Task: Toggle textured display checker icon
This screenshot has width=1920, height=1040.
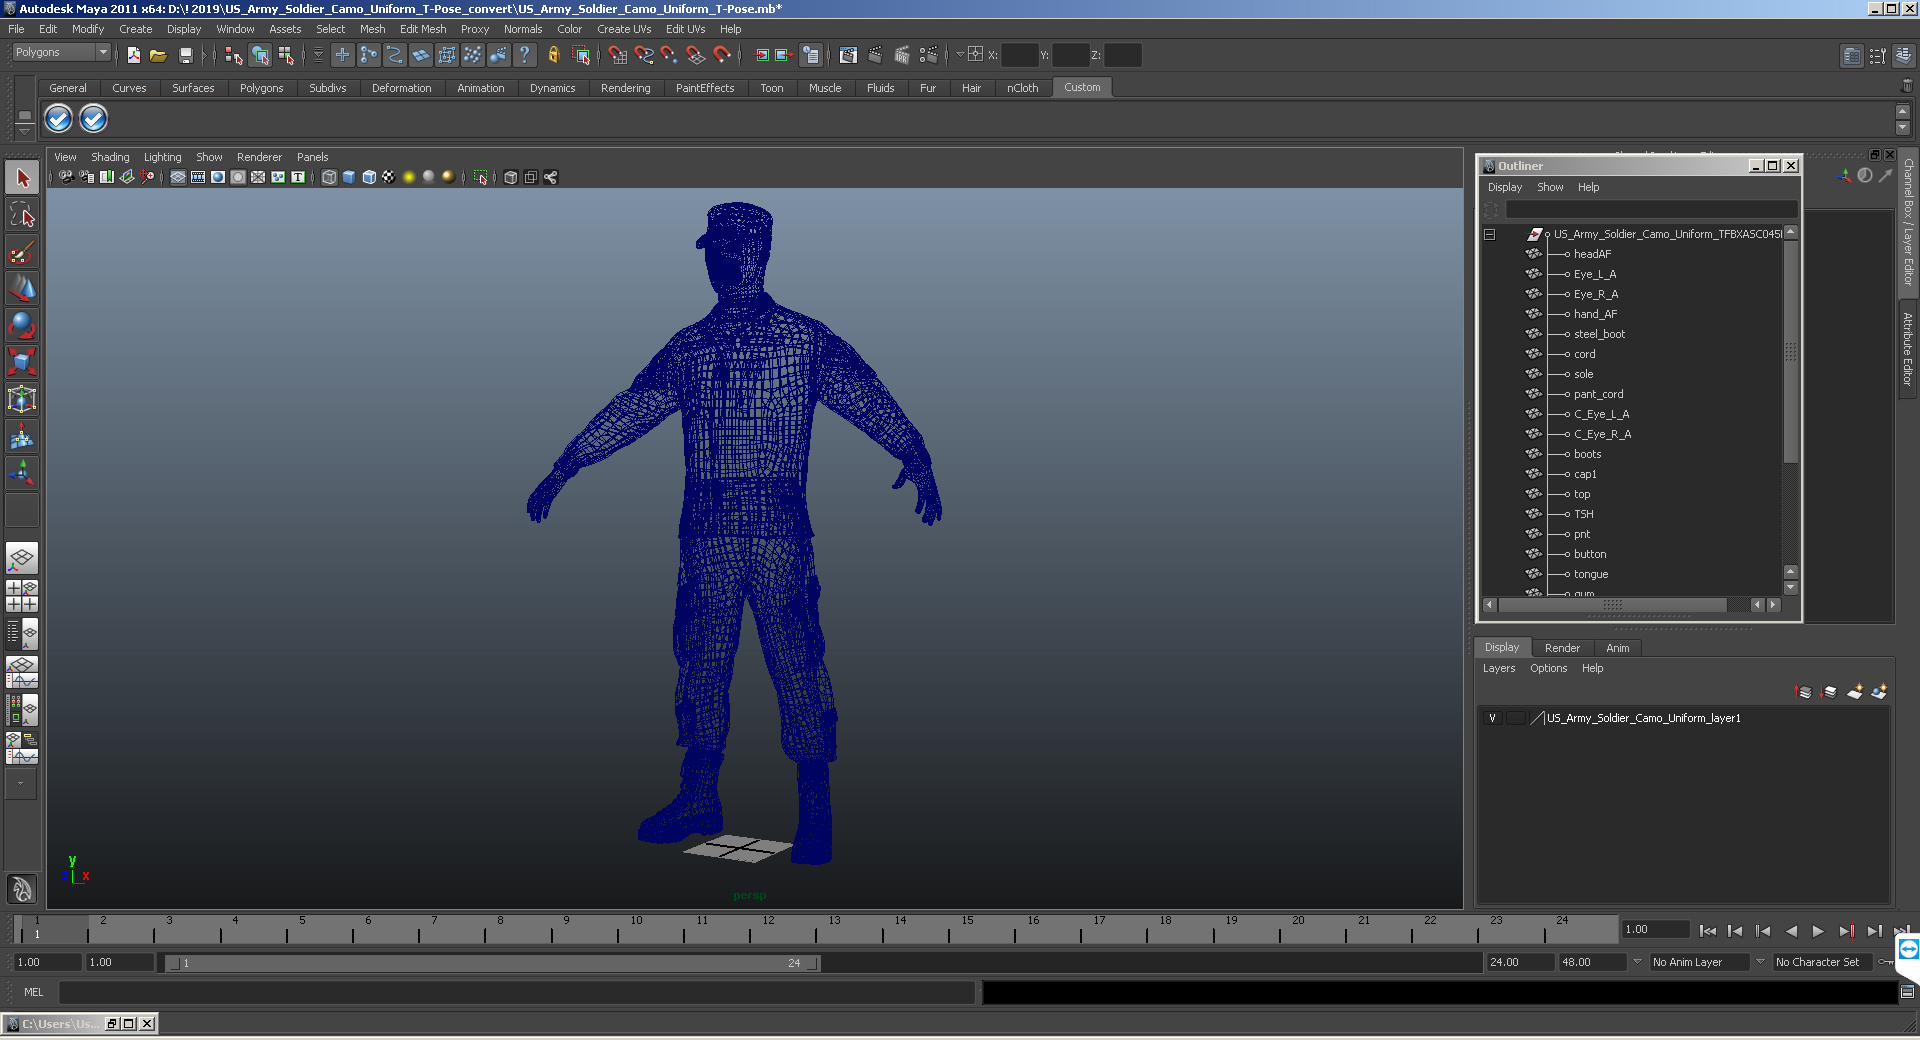Action: [389, 177]
